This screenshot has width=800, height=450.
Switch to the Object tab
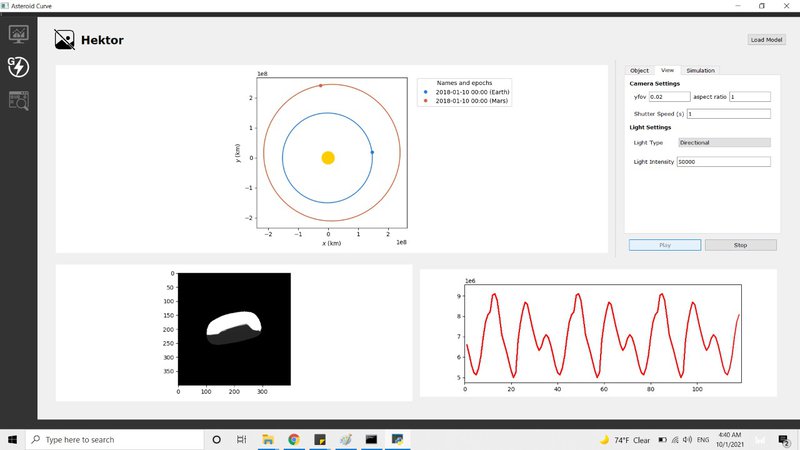point(639,70)
